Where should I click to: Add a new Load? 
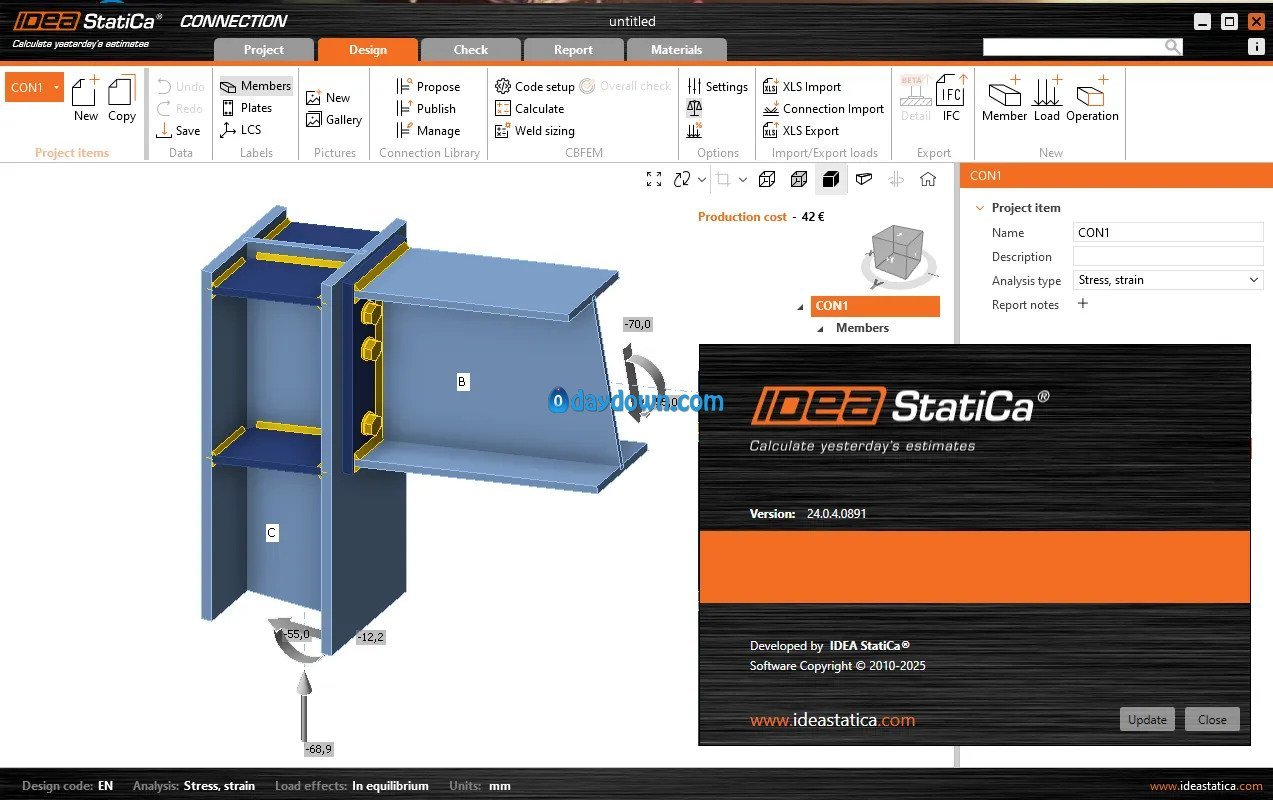pos(1047,99)
